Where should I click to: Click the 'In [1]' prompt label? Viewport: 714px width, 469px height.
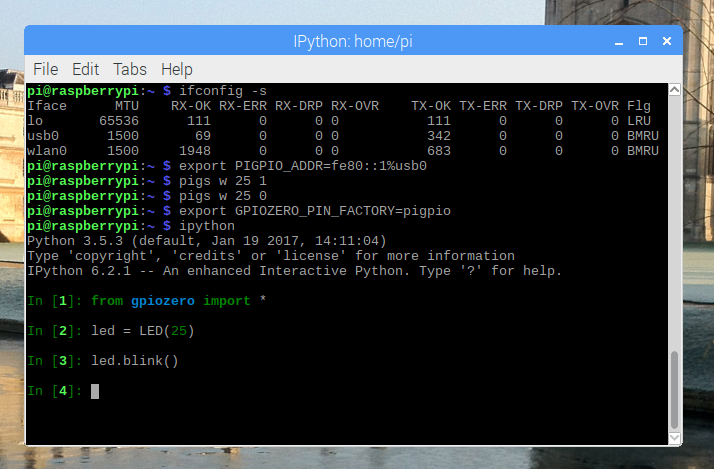[55, 301]
